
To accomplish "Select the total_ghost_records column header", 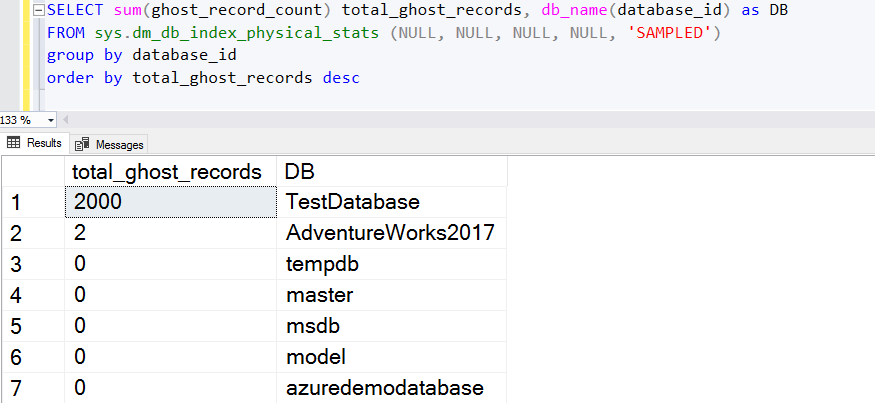I will coord(166,170).
